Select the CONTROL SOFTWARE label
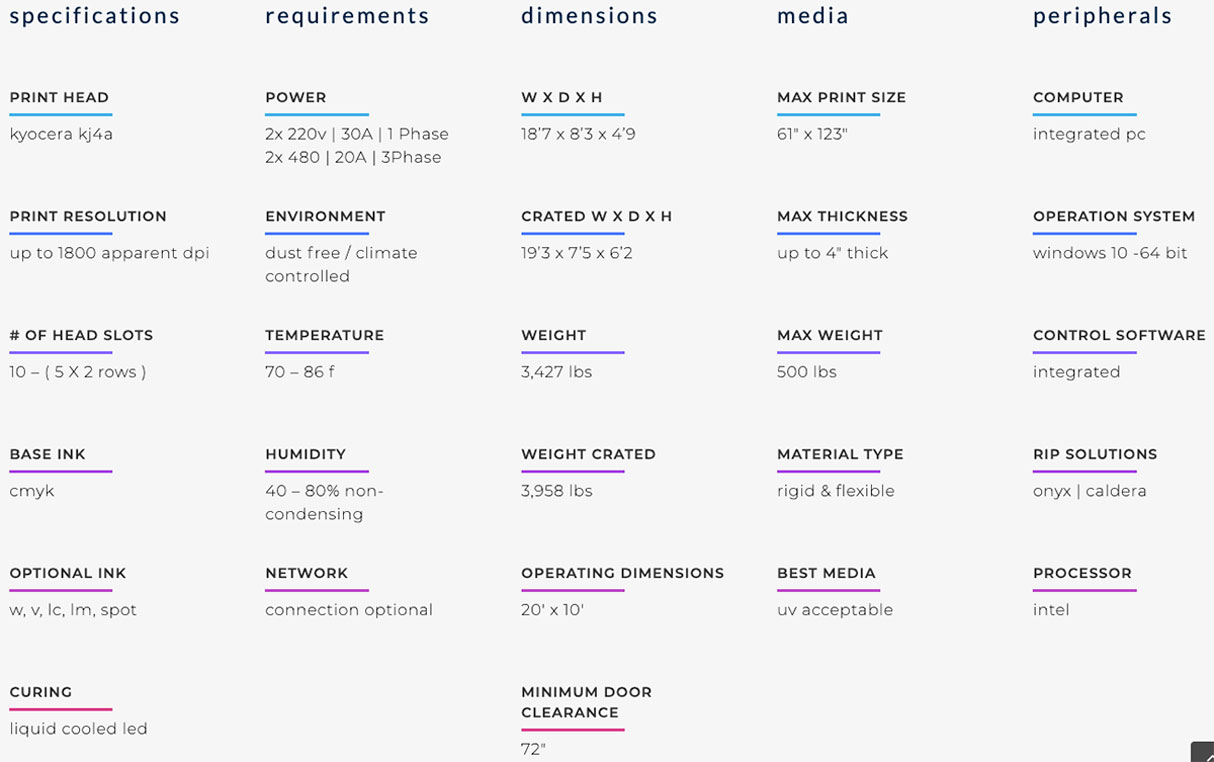 (x=1119, y=335)
